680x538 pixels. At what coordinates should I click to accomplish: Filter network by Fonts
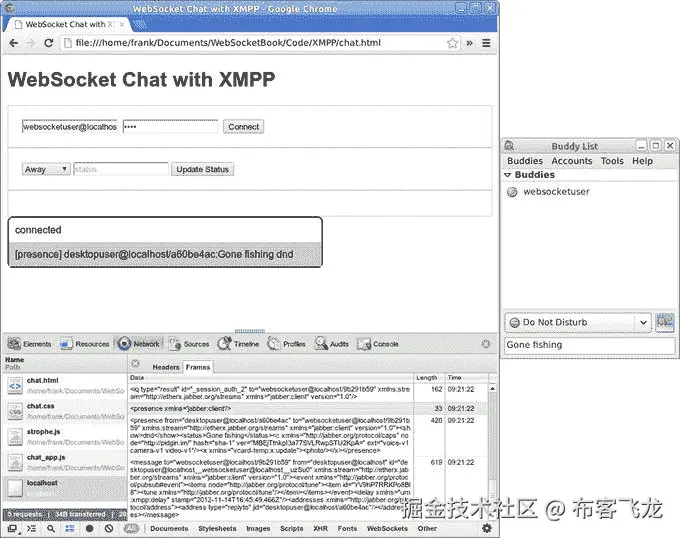tap(347, 528)
